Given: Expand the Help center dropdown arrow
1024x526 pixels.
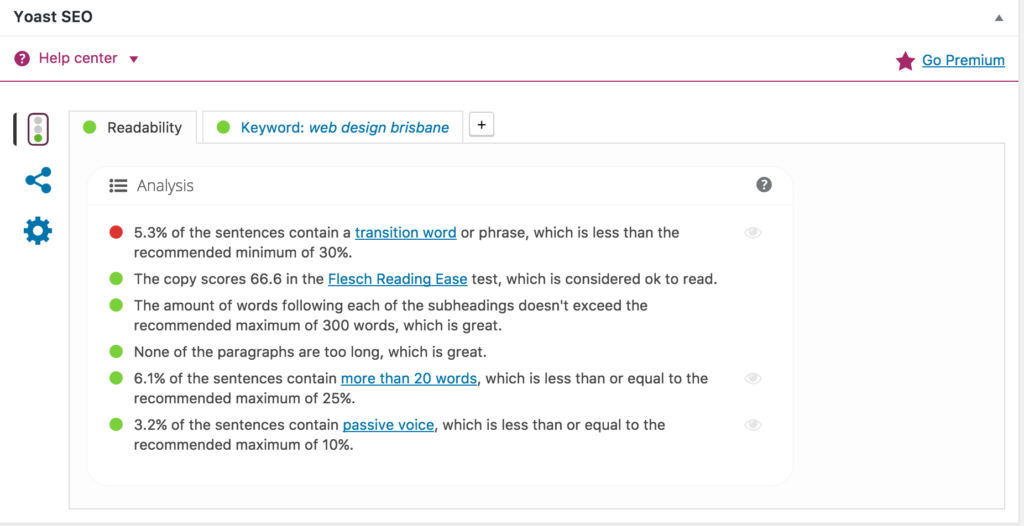Looking at the screenshot, I should click(134, 59).
